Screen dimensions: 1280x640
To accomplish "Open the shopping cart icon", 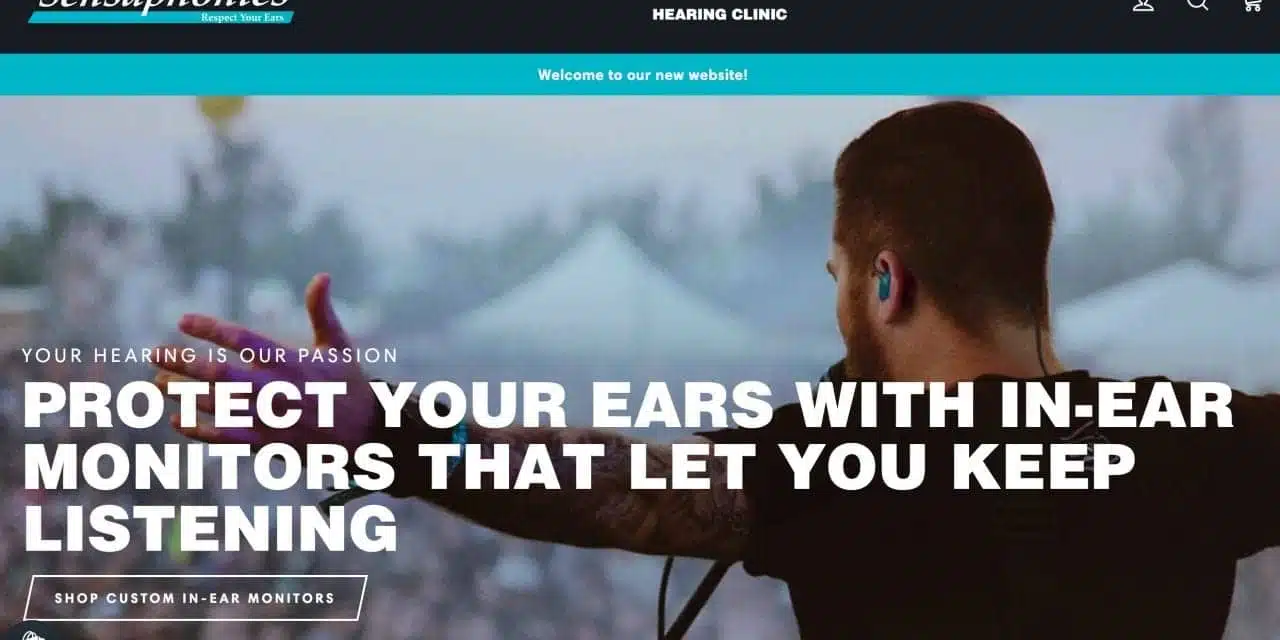I will tap(1251, 4).
